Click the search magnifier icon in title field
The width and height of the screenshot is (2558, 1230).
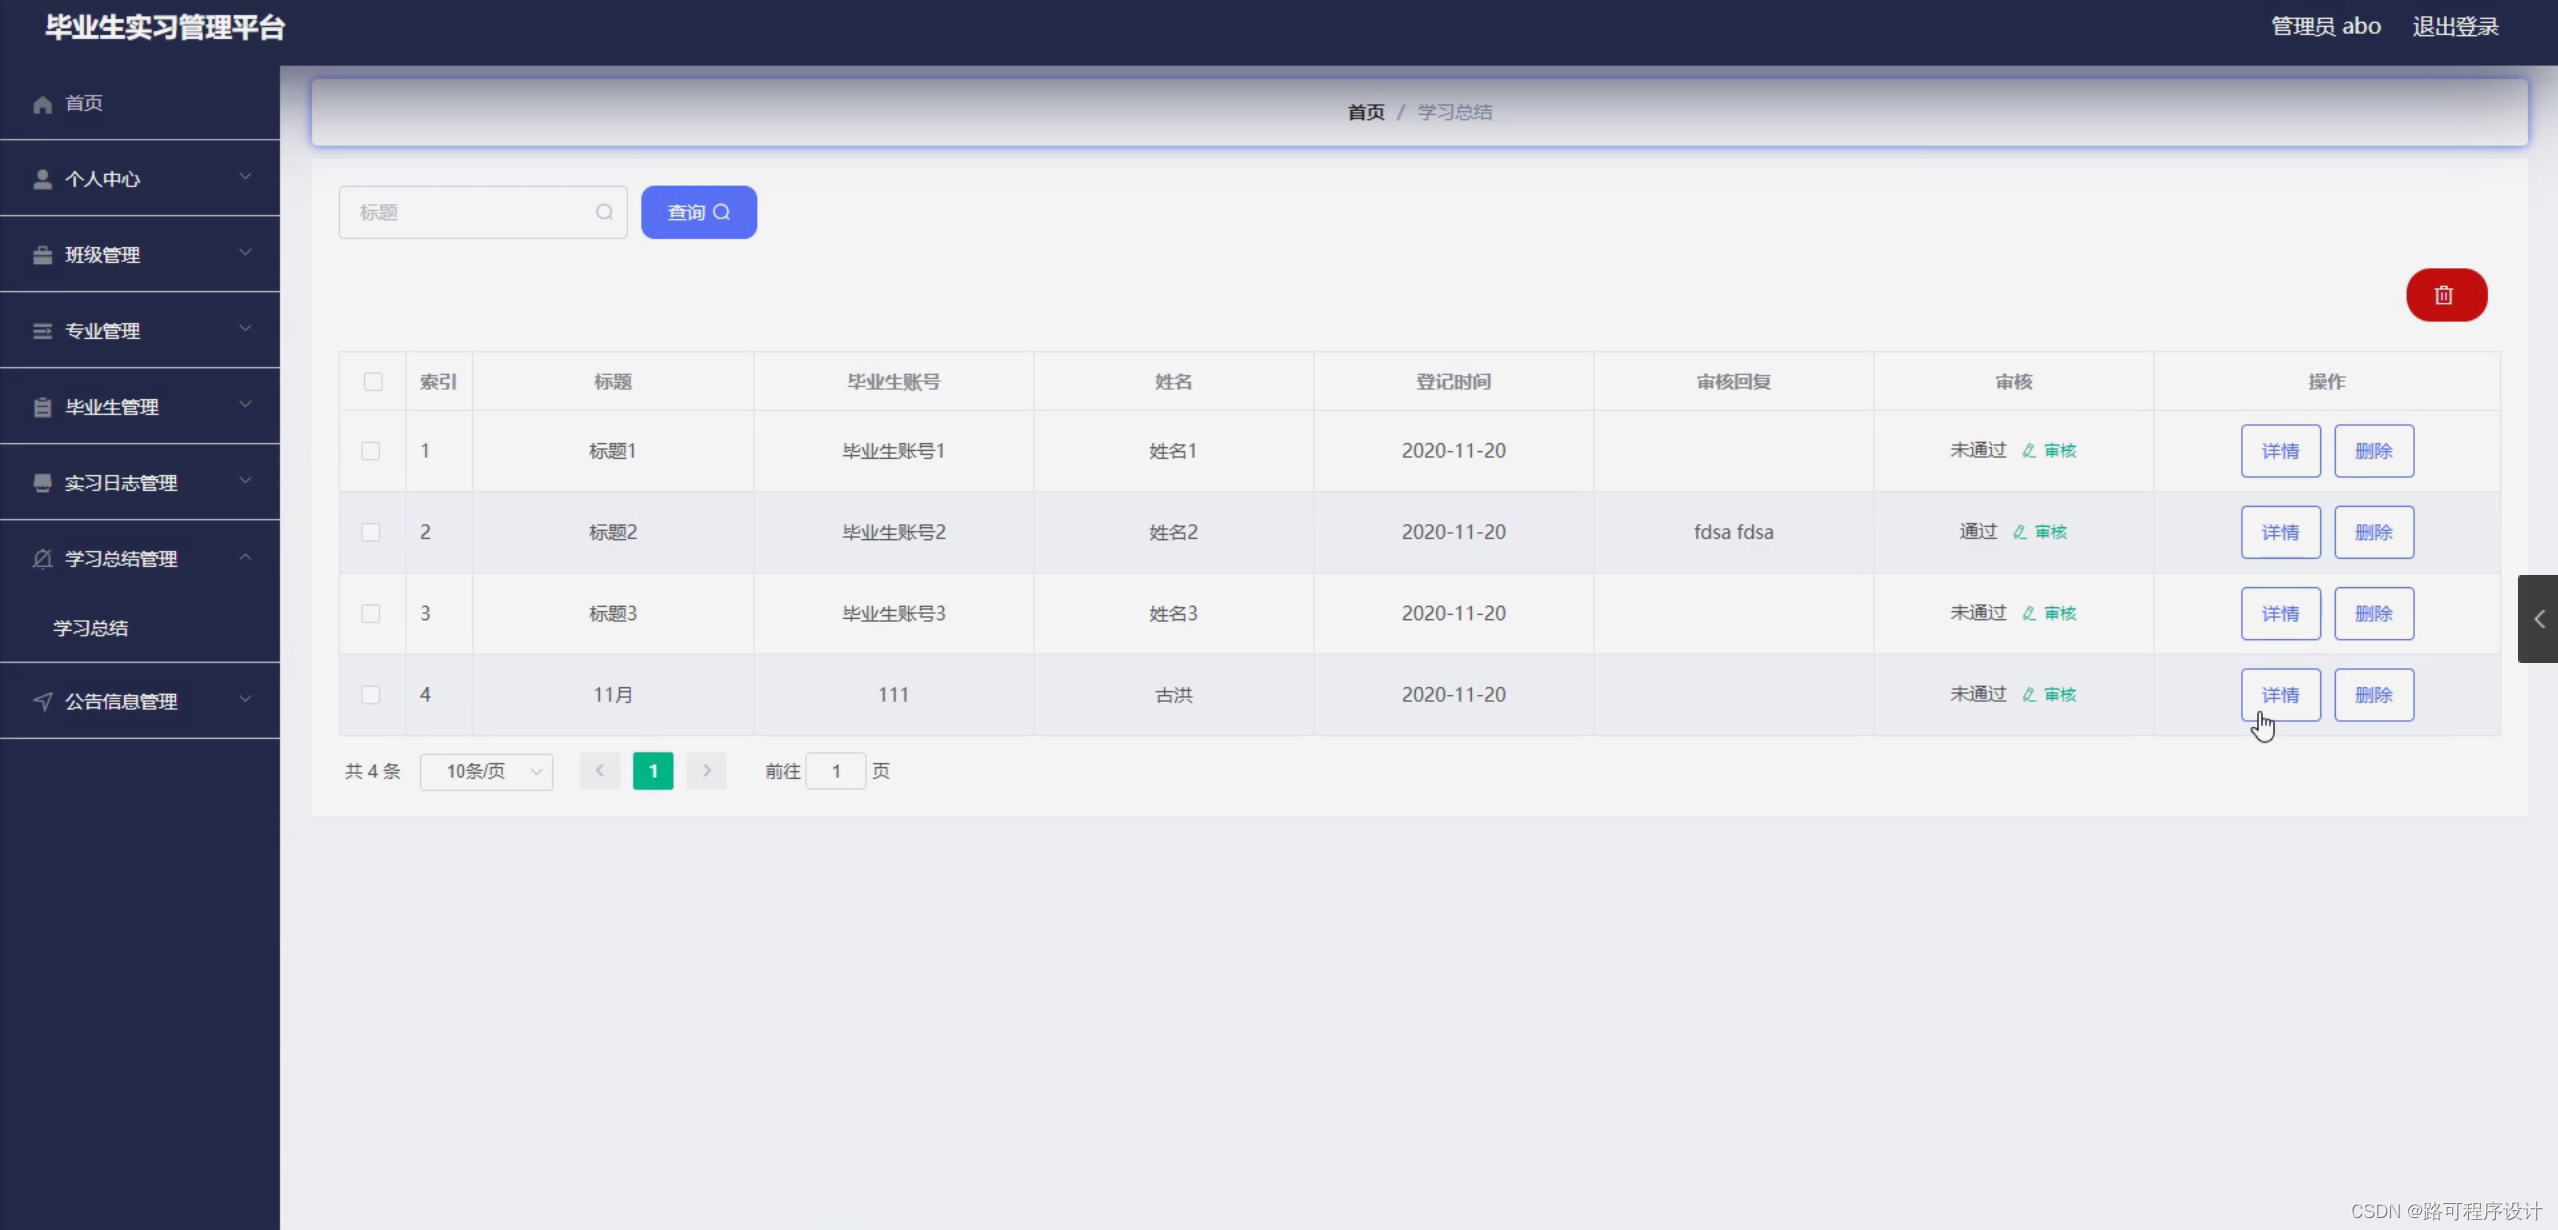click(604, 212)
